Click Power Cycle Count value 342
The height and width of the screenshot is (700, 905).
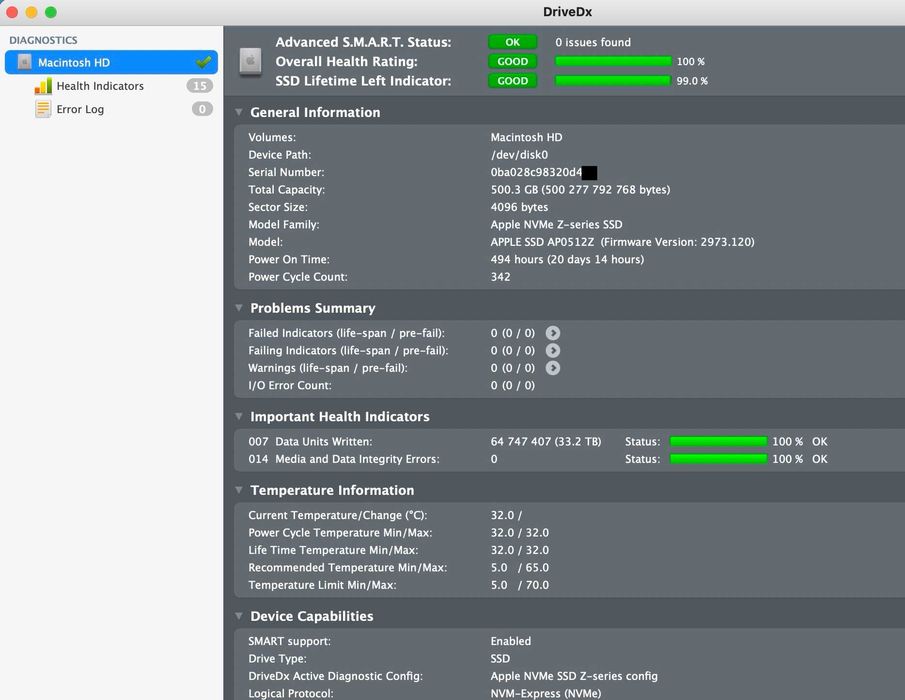500,276
